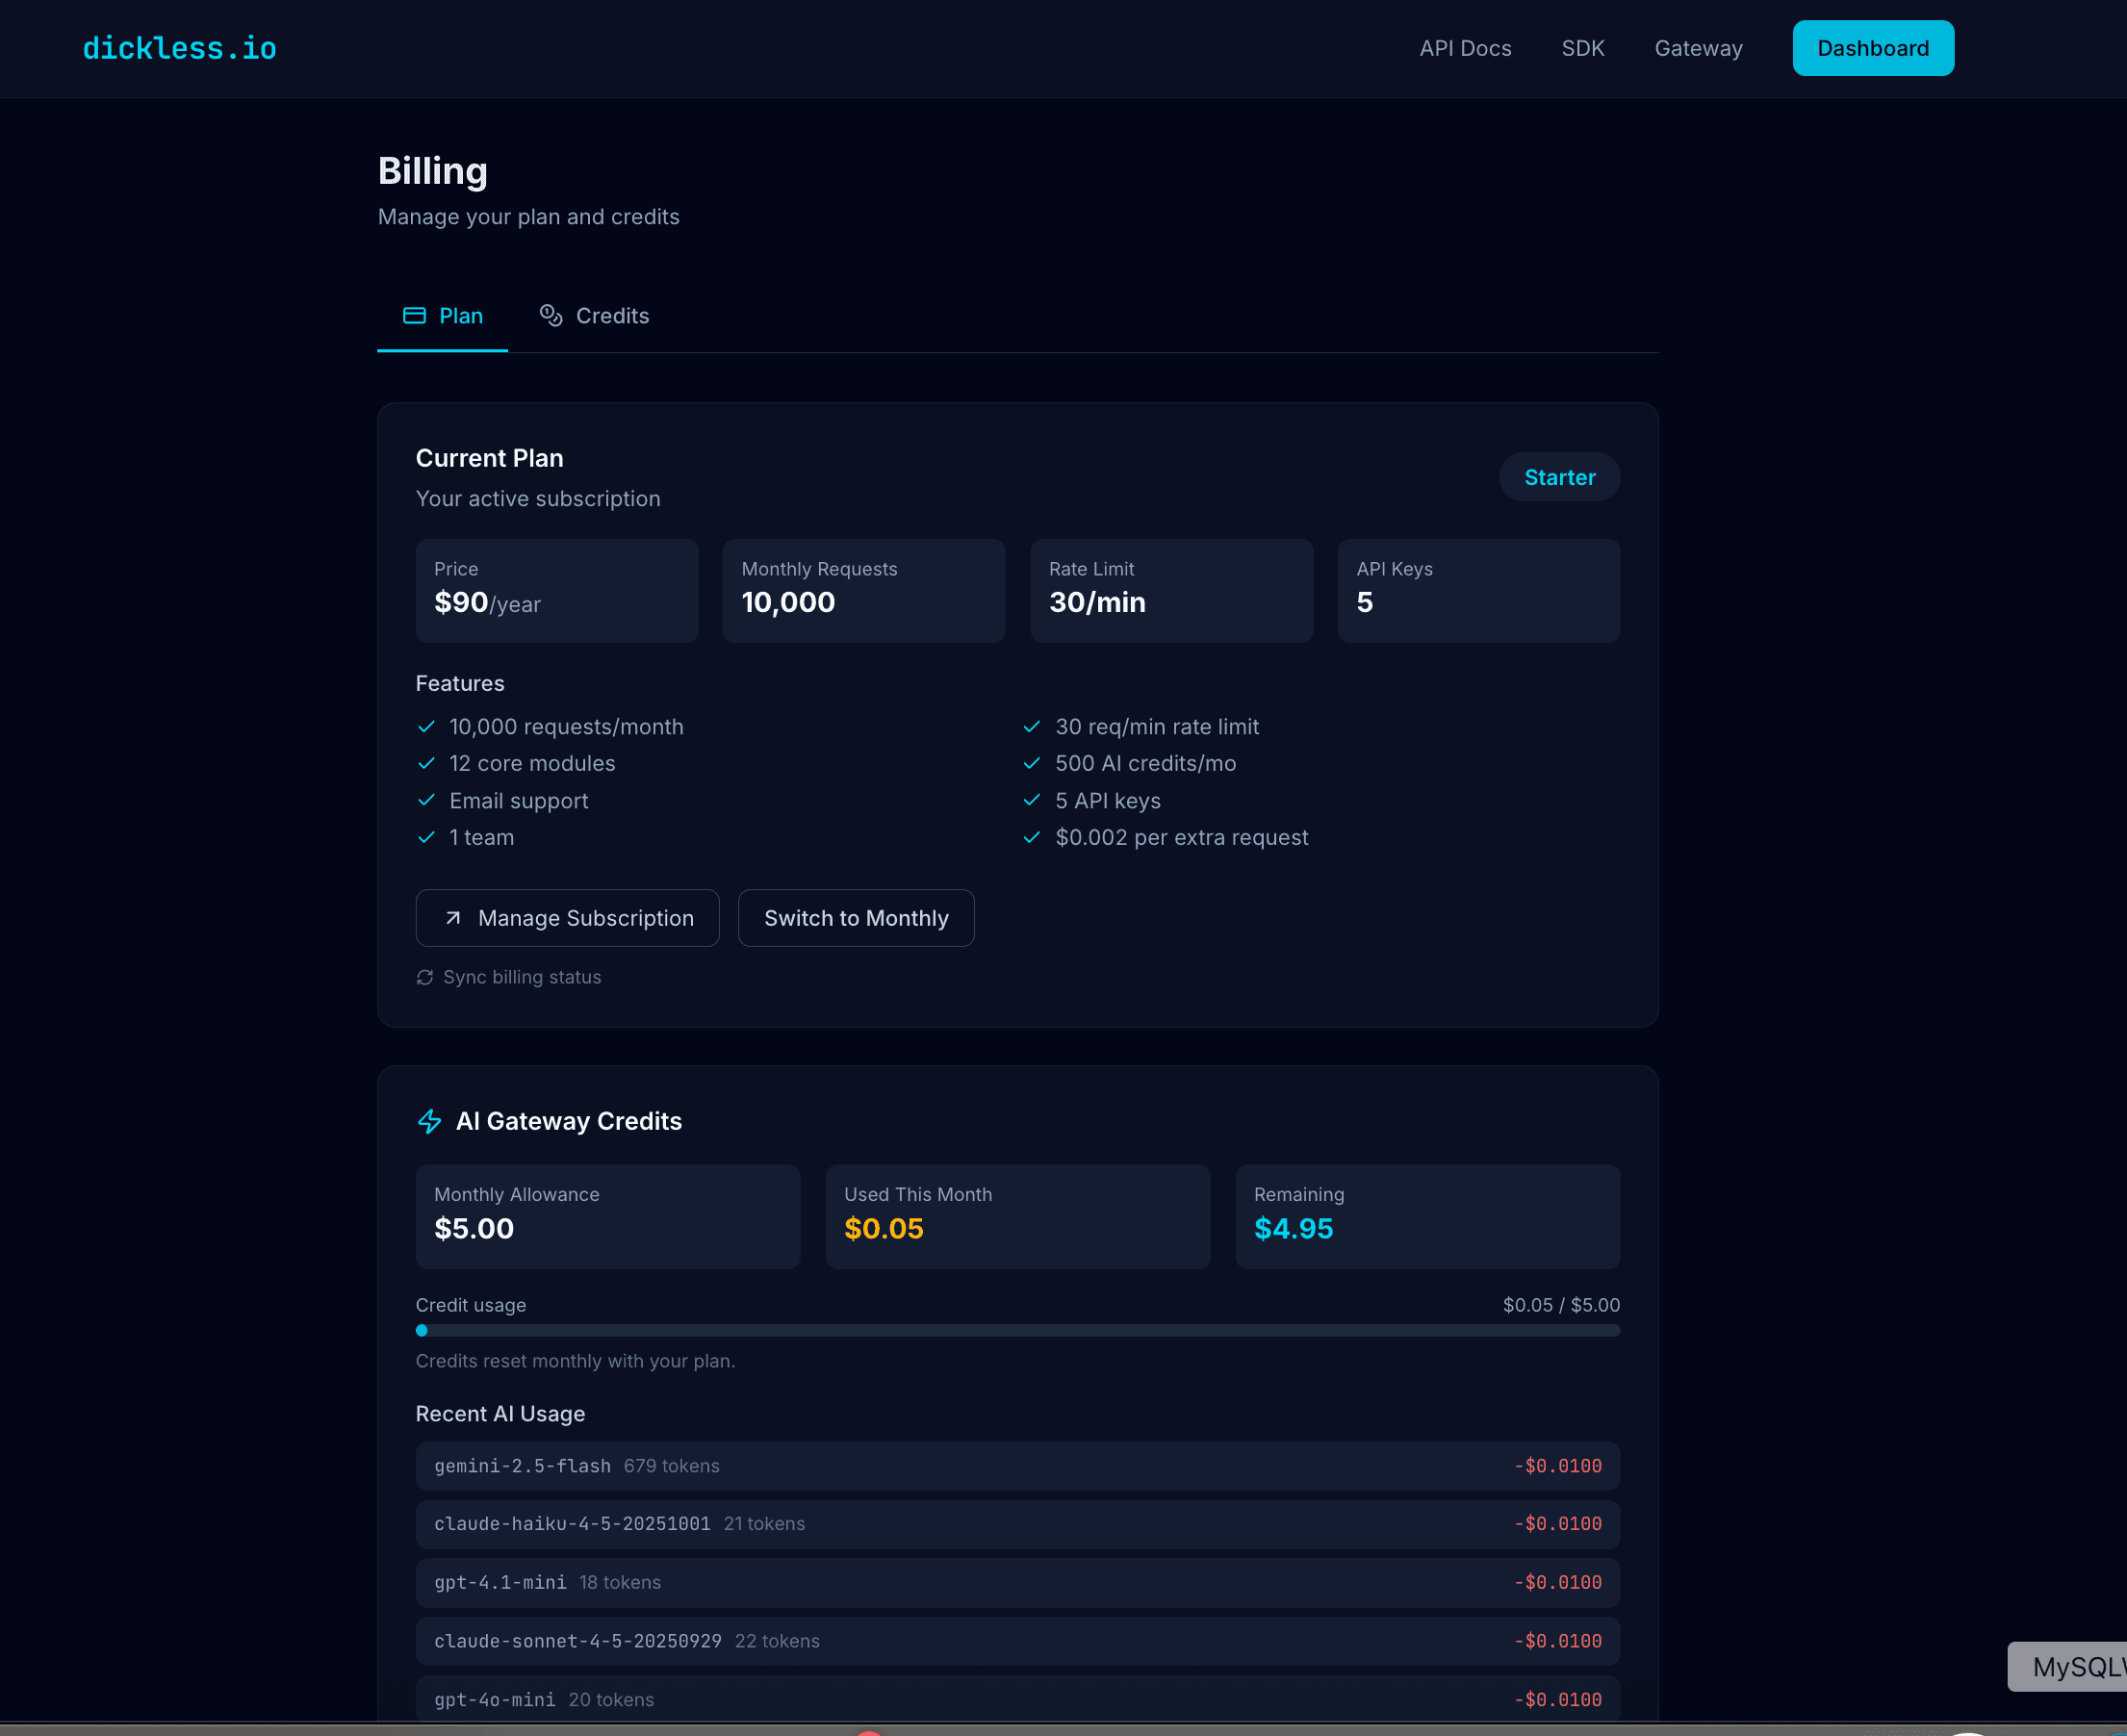
Task: Click the sync refresh icon near billing status
Action: click(x=424, y=977)
